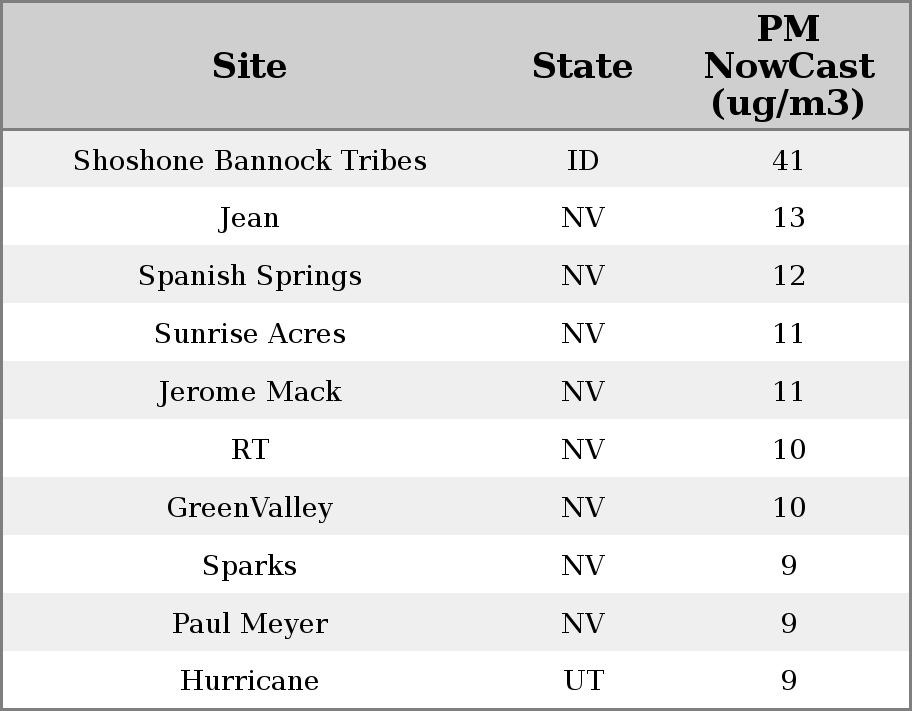Image resolution: width=912 pixels, height=711 pixels.
Task: Click the Jerome Mack site name
Action: [249, 392]
